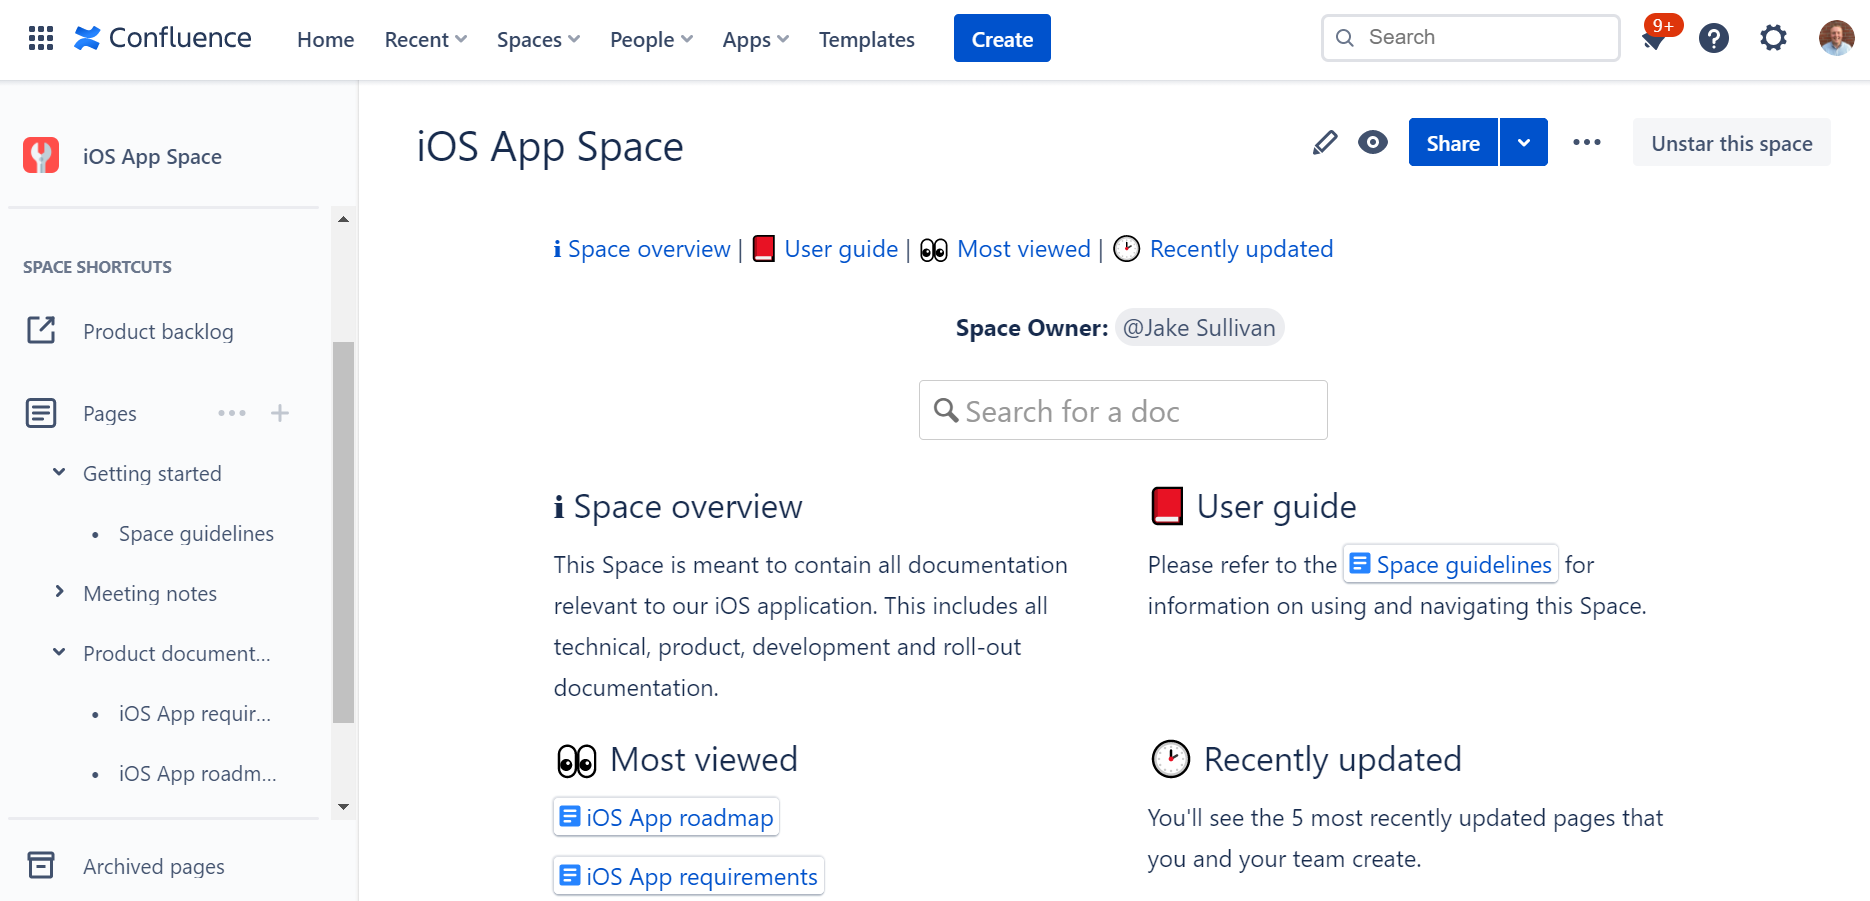The width and height of the screenshot is (1870, 901).
Task: Open iOS App roadm... in the page tree
Action: 198,774
